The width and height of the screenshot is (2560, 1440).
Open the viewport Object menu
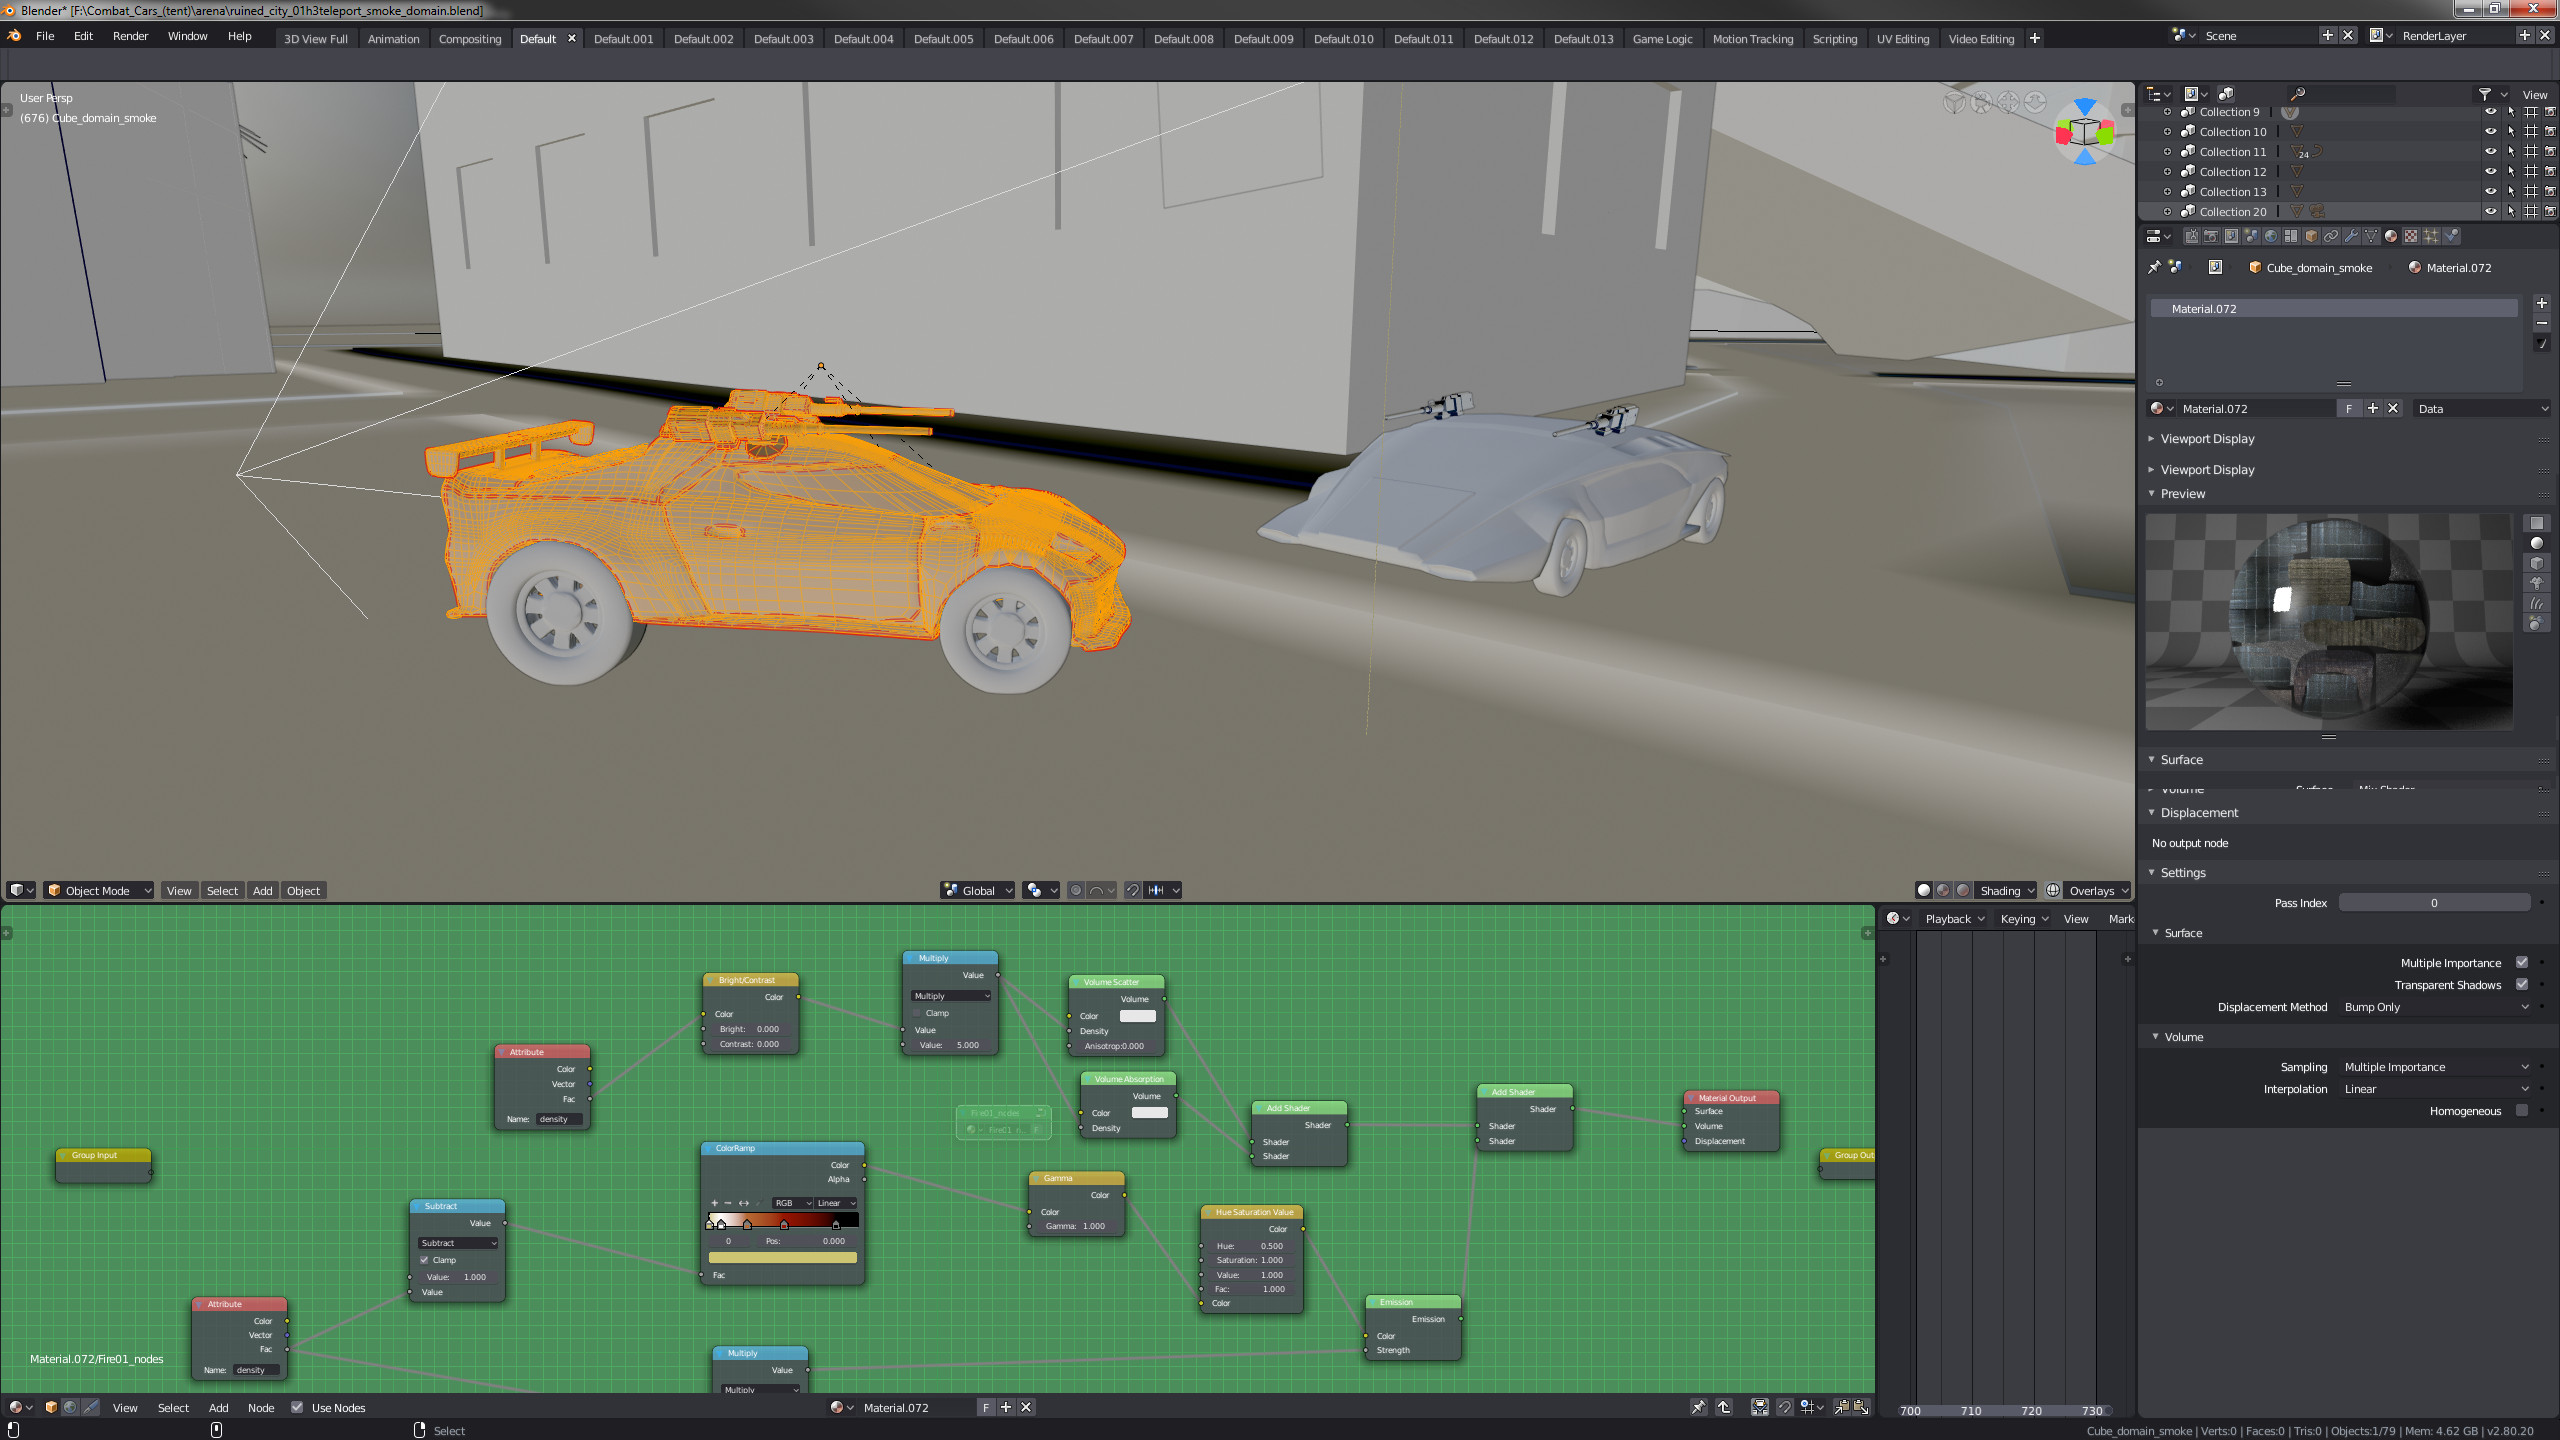point(303,890)
